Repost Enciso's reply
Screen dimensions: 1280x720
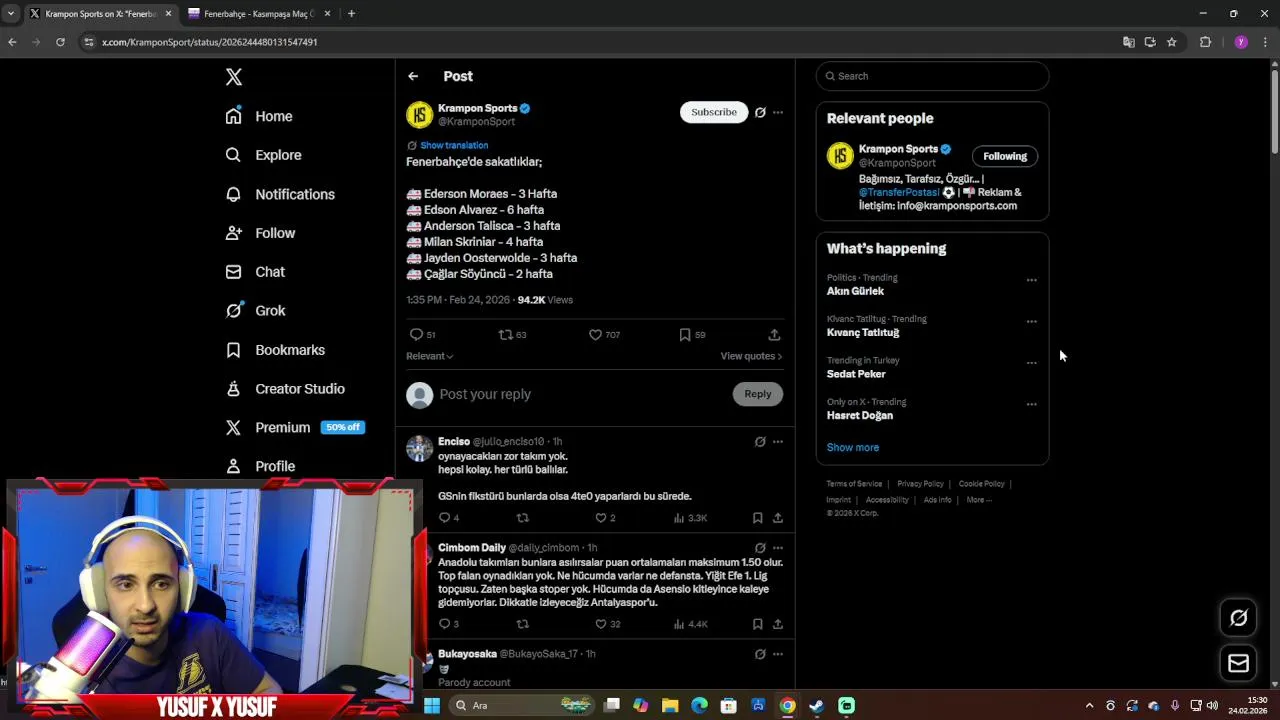coord(522,518)
